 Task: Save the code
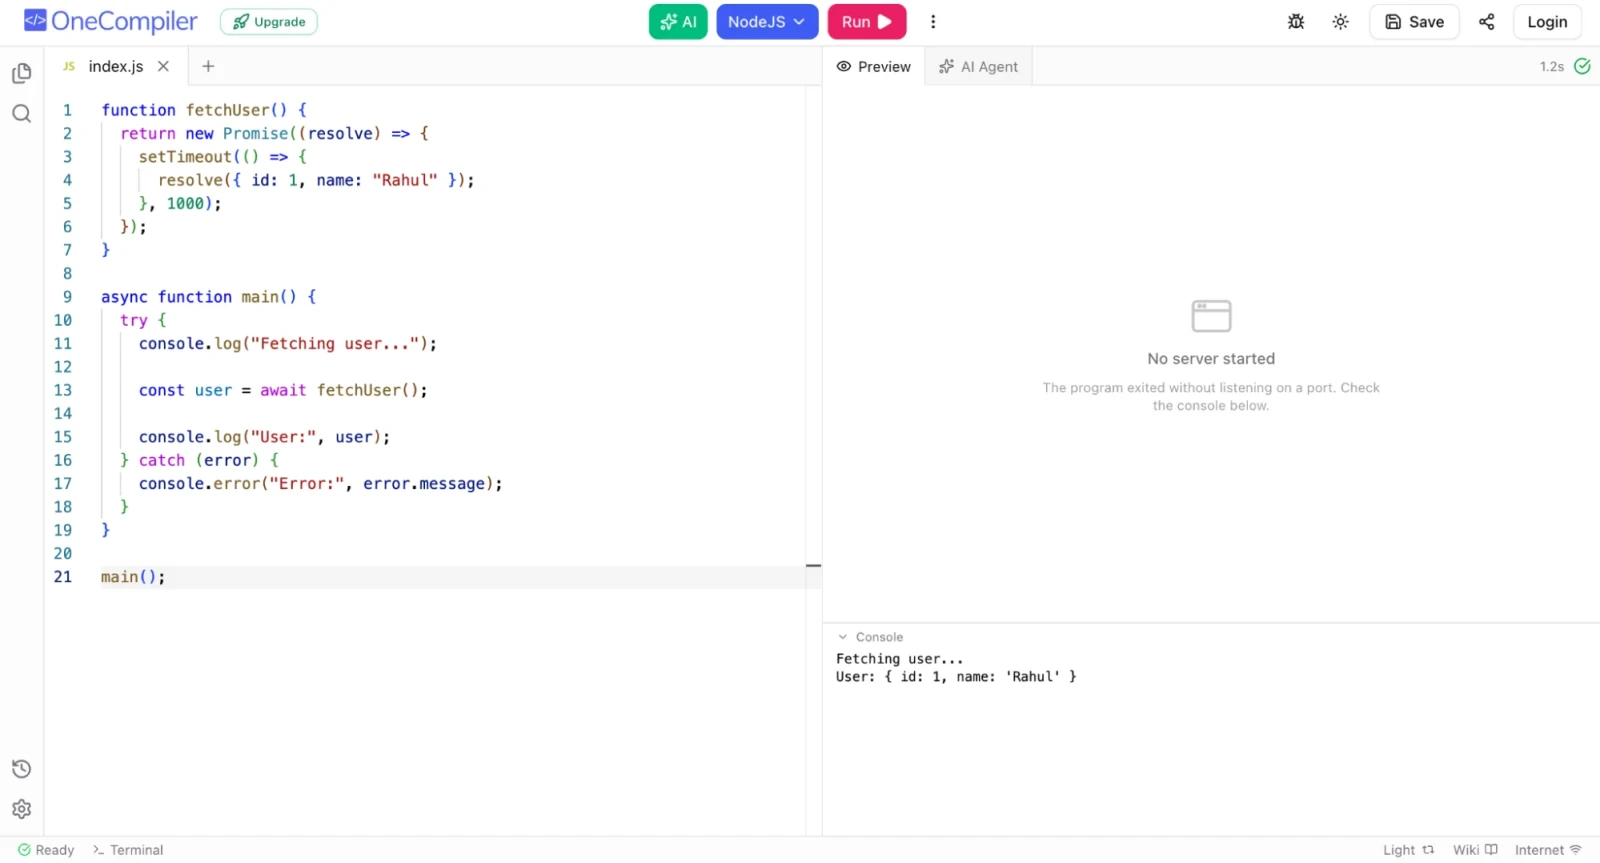1414,22
